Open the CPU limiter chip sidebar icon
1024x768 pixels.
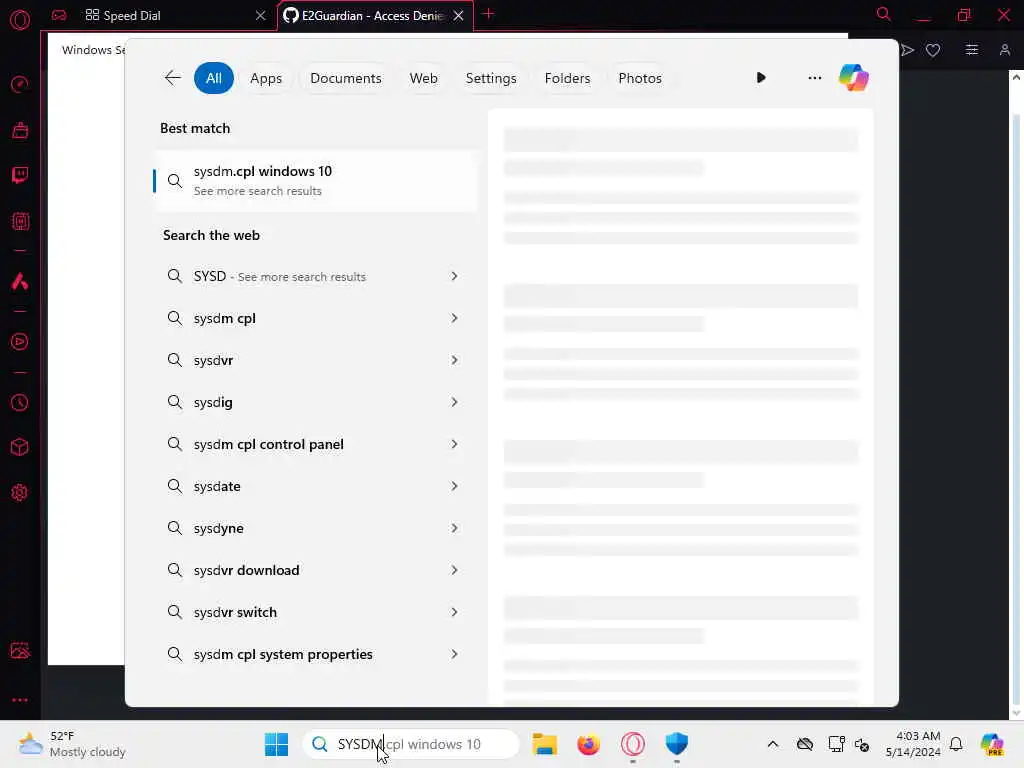point(20,221)
